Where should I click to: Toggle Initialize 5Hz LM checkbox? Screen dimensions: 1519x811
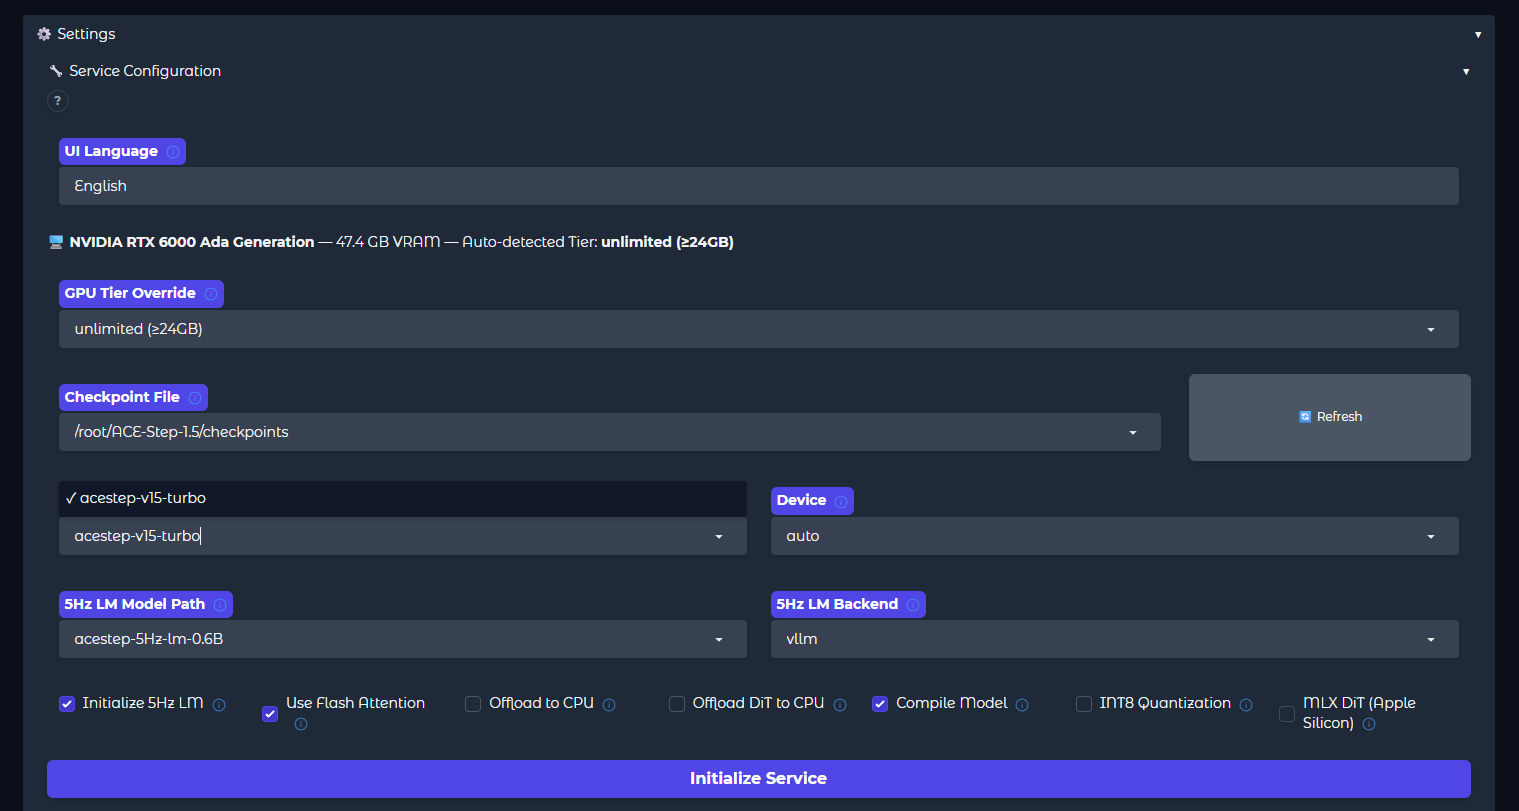click(x=67, y=704)
